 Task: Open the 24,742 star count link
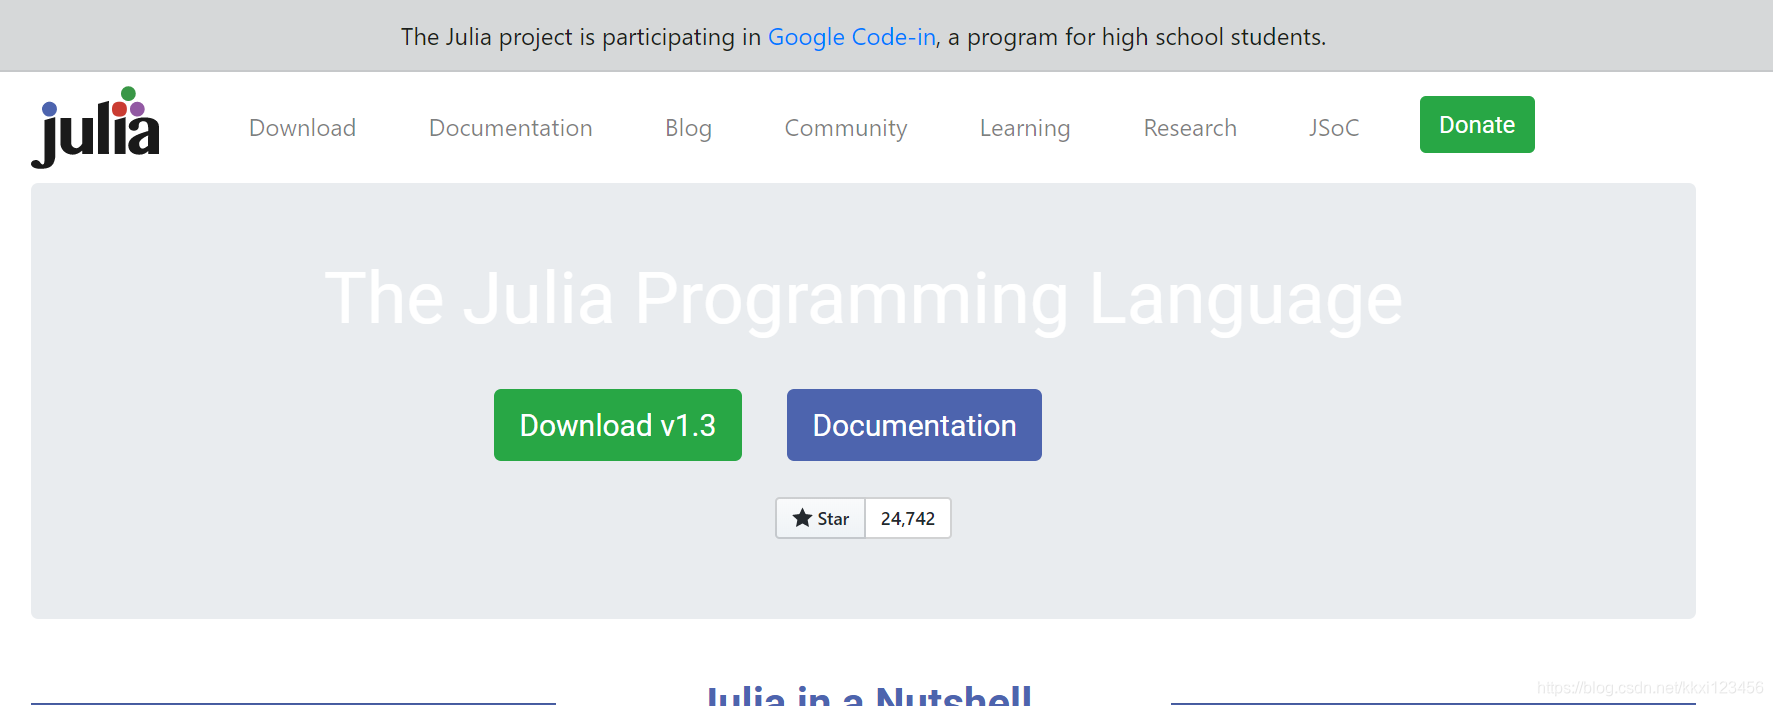pos(908,518)
